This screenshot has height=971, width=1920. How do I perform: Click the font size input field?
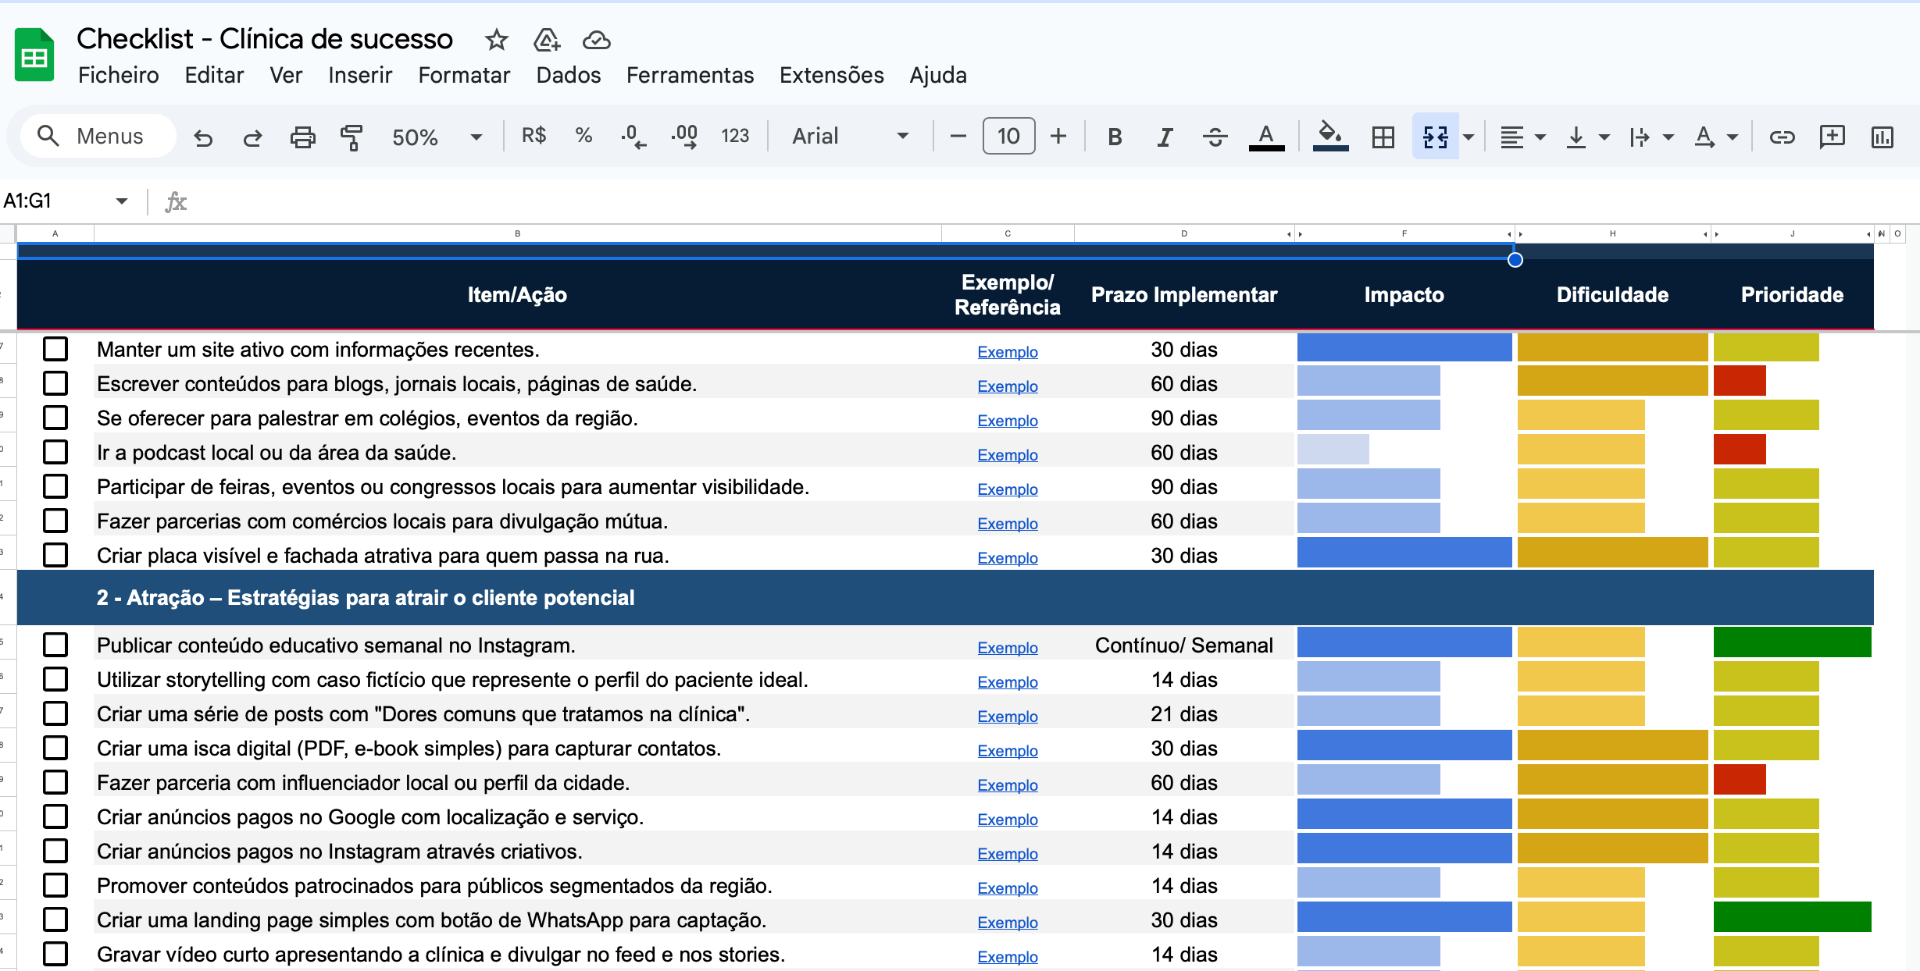coord(1008,136)
